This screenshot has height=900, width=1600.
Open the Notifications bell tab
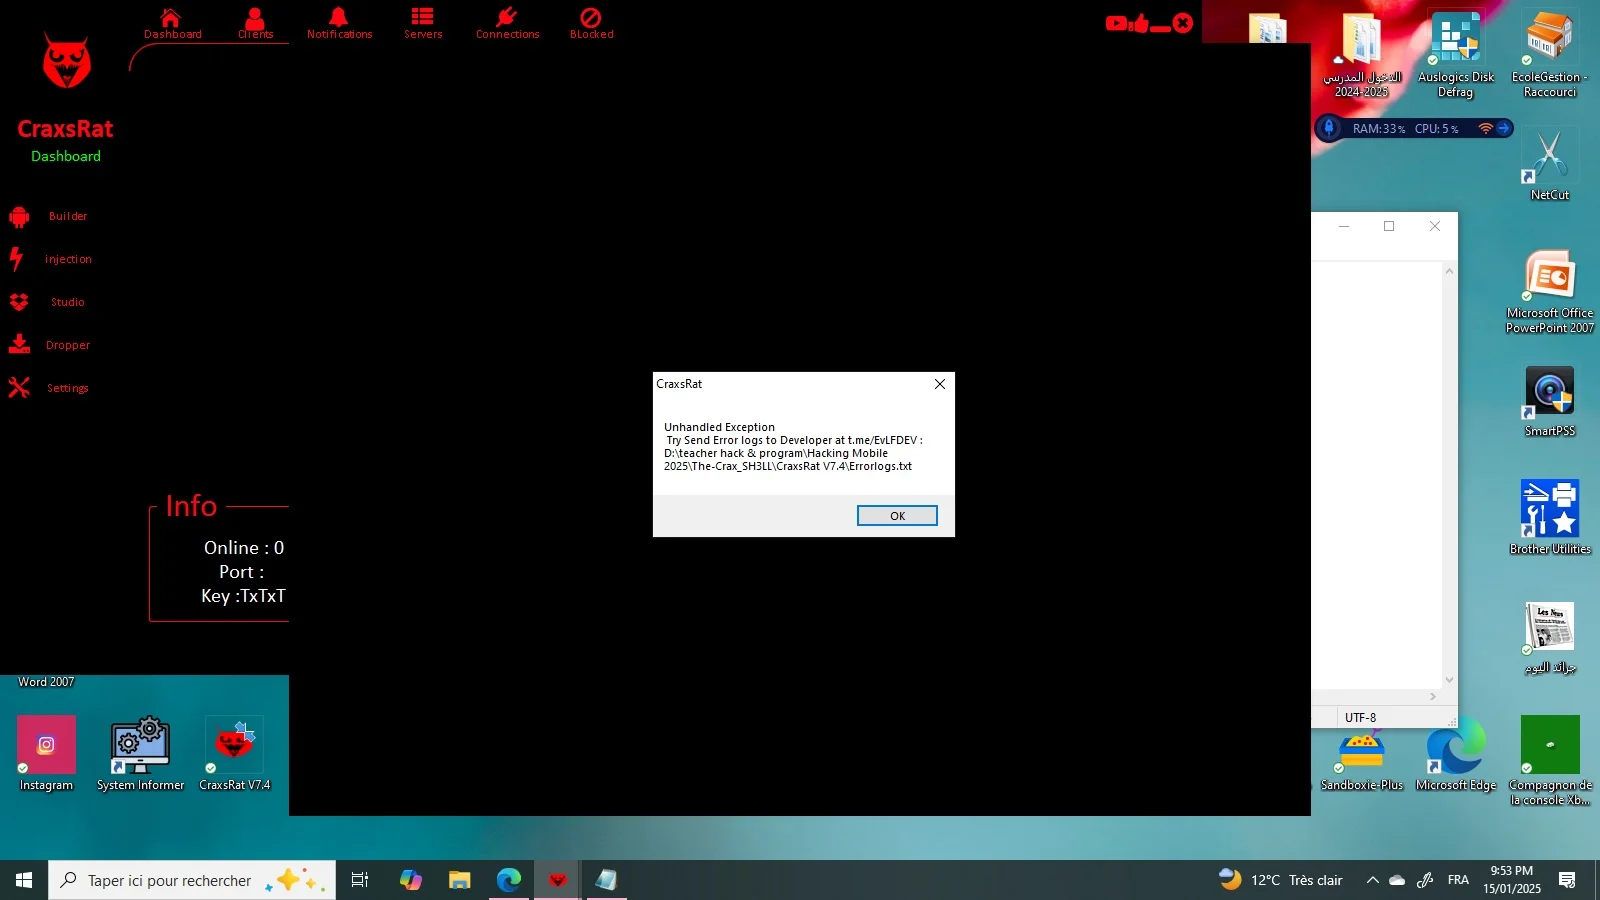(x=339, y=24)
